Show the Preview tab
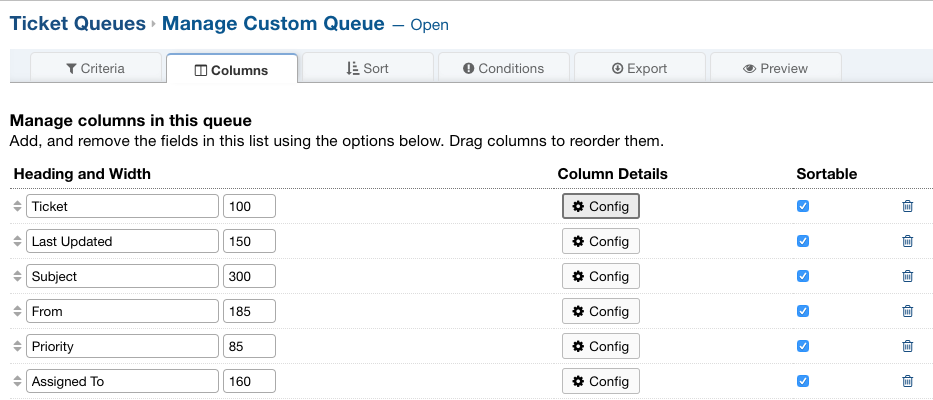Screen dimensions: 933x400 tap(776, 68)
